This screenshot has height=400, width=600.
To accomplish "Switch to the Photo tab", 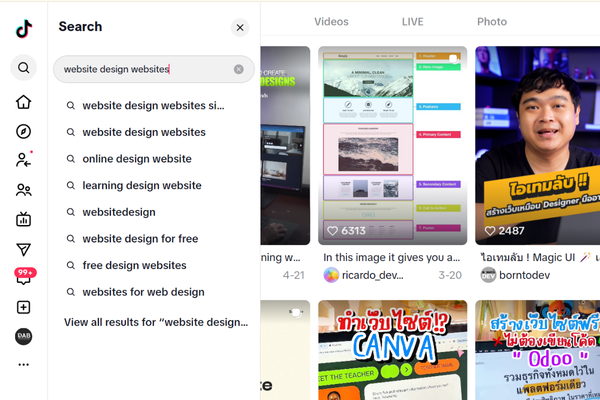I will pos(491,21).
